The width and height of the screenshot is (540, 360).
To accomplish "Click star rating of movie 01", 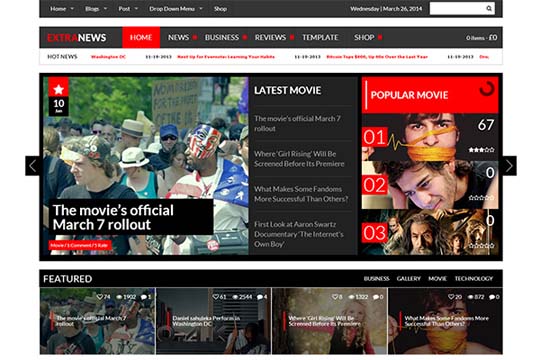I will [x=481, y=150].
